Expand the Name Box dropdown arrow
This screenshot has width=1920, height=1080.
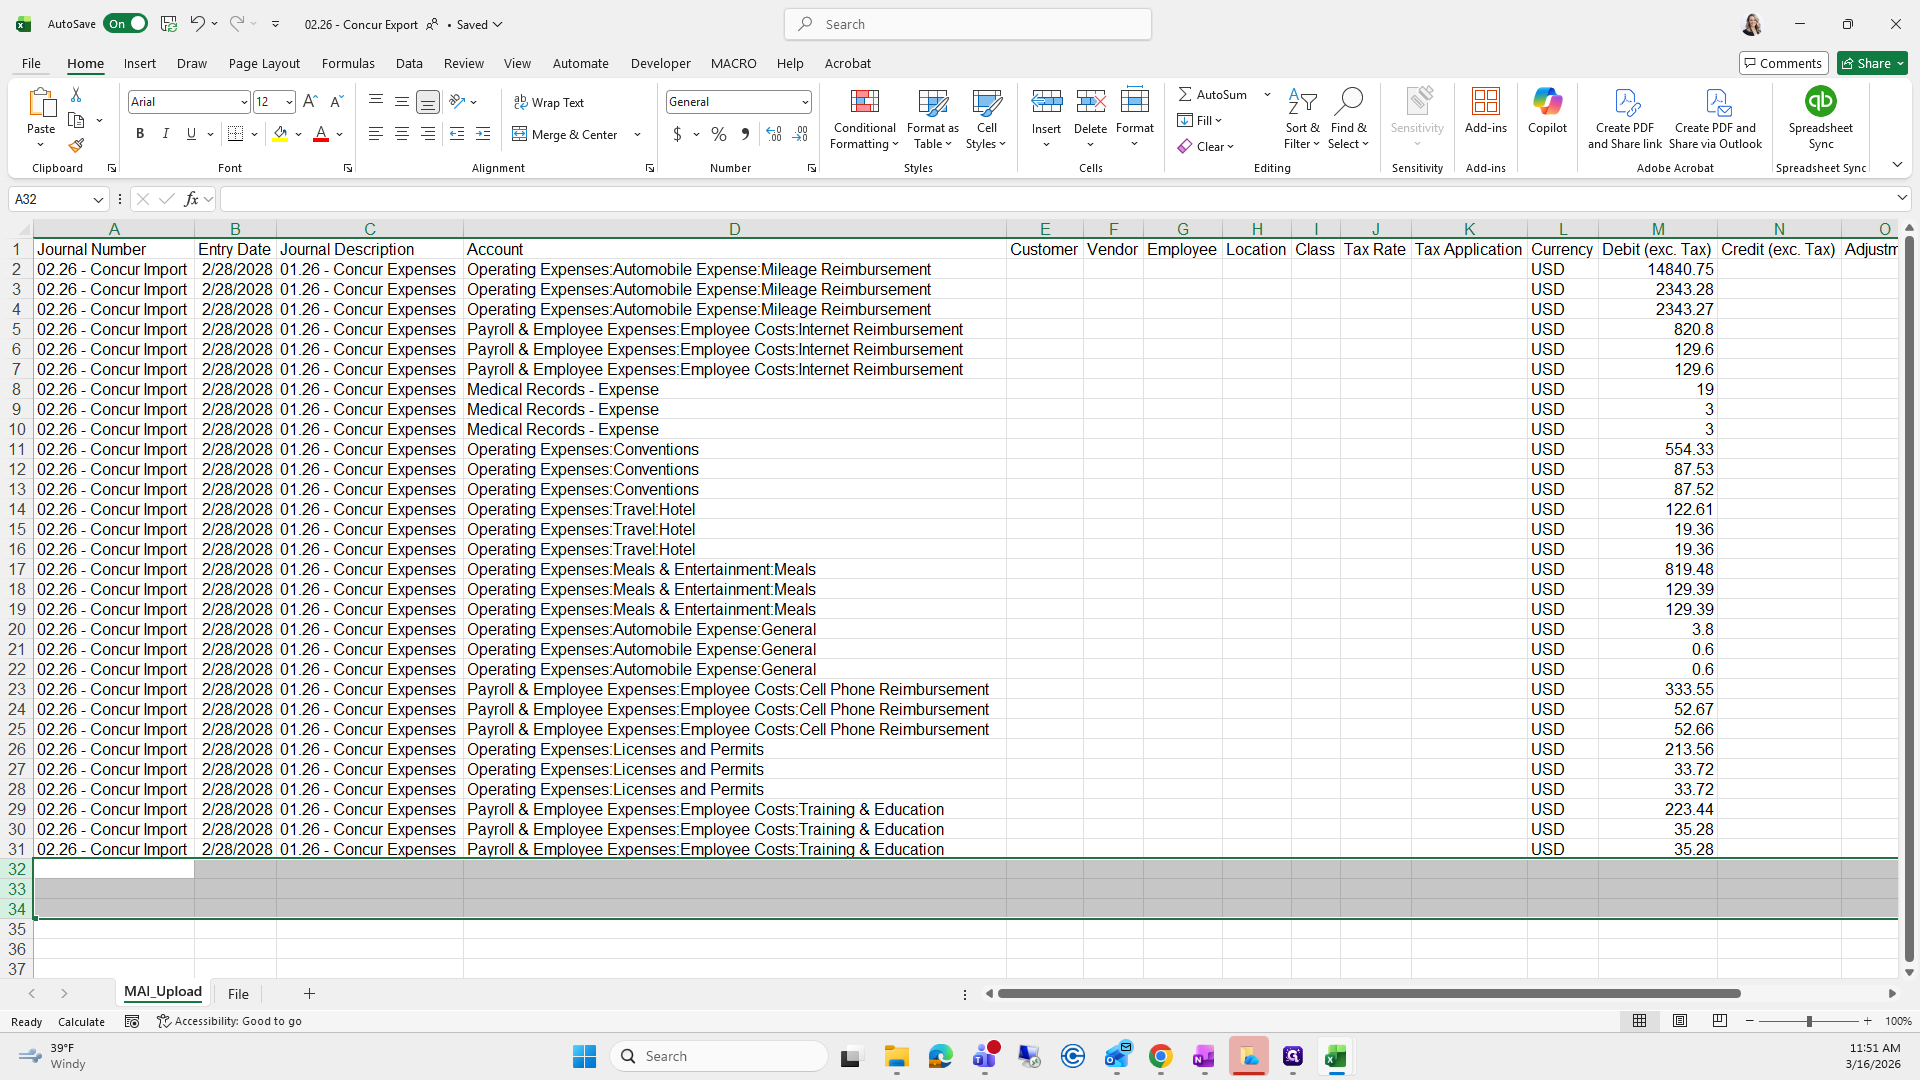point(98,199)
